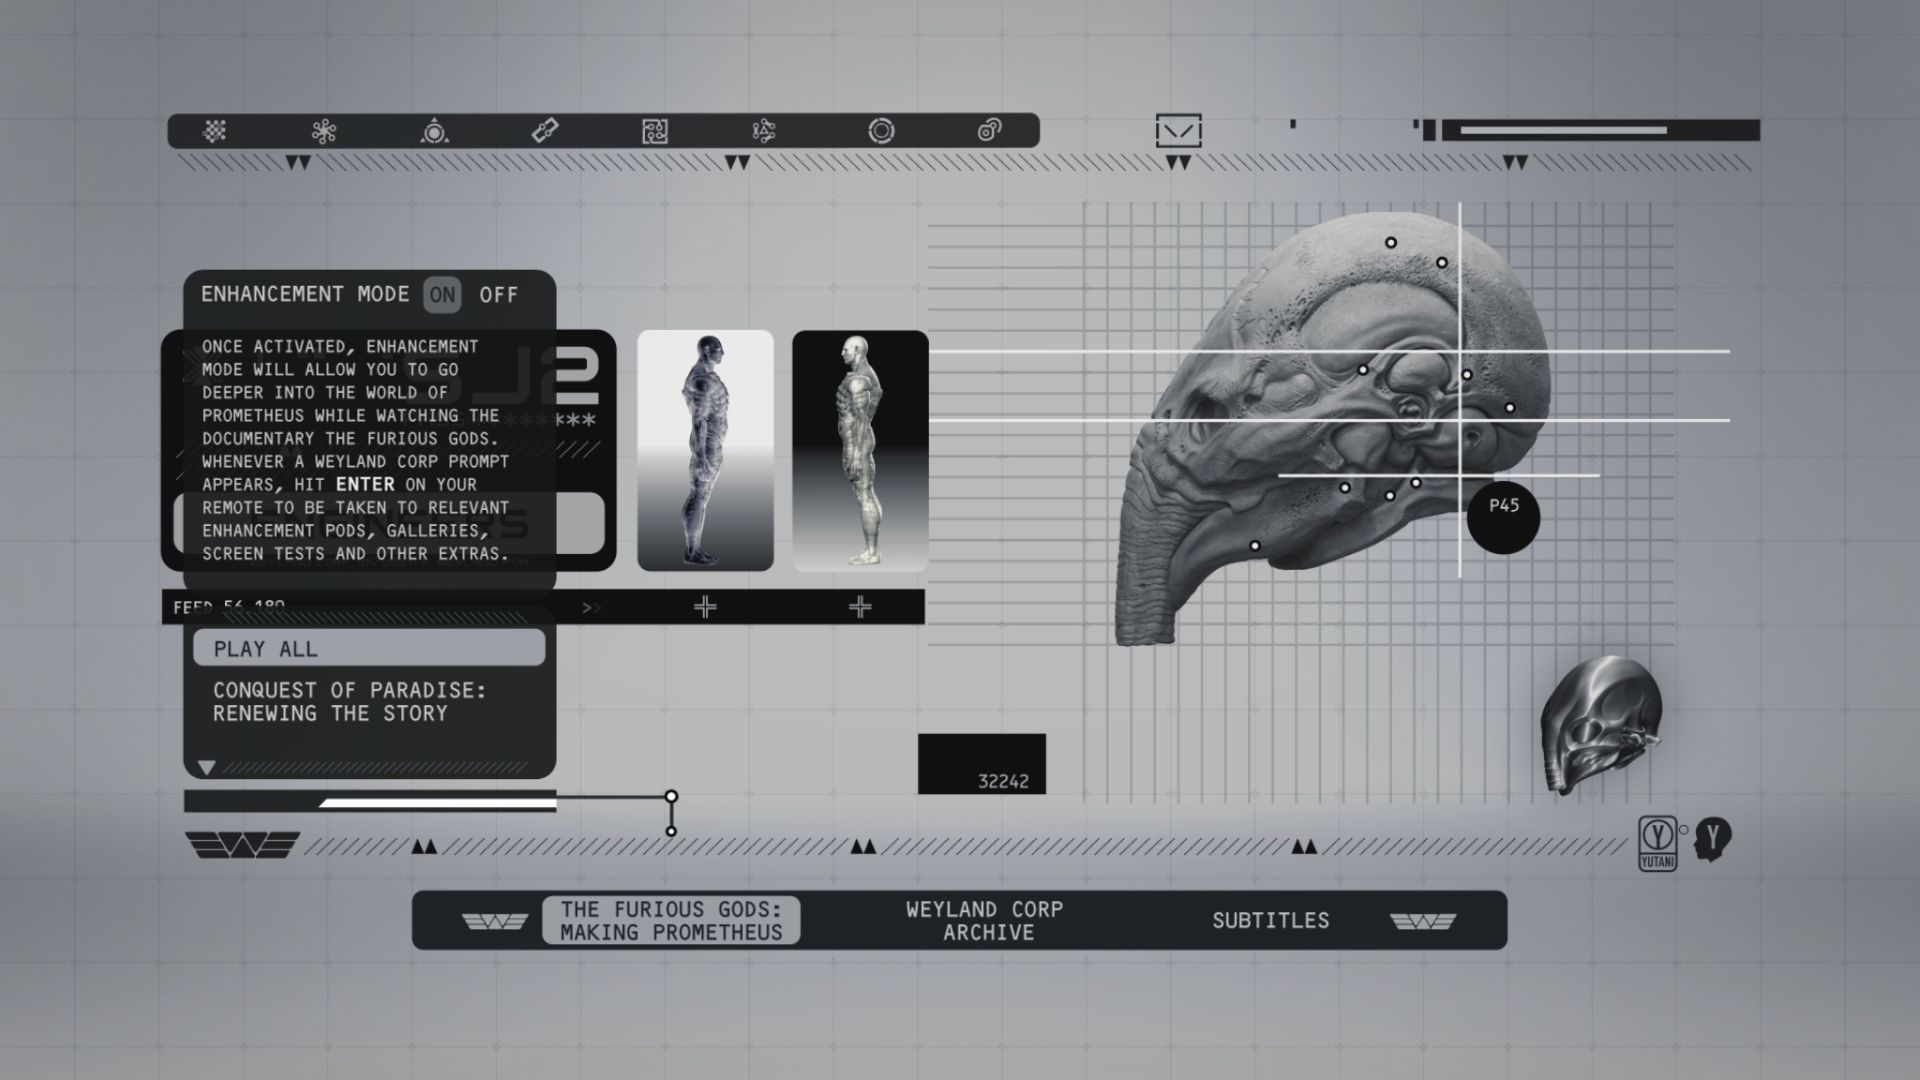The image size is (1920, 1080).
Task: Select Play All
Action: coord(369,648)
